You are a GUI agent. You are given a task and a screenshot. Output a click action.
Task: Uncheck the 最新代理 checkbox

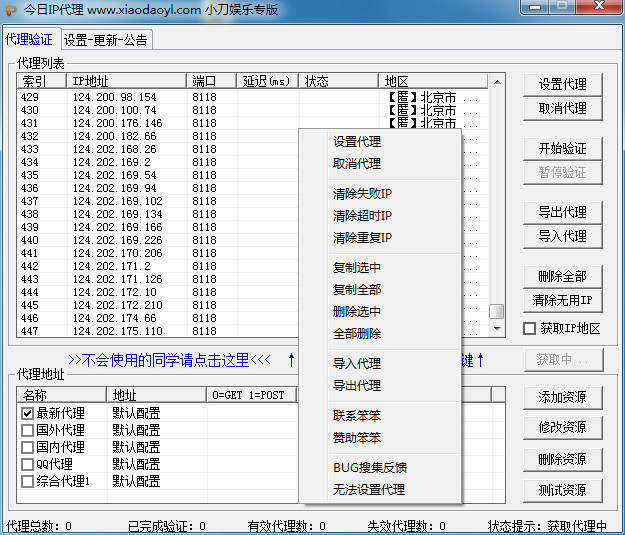click(27, 413)
